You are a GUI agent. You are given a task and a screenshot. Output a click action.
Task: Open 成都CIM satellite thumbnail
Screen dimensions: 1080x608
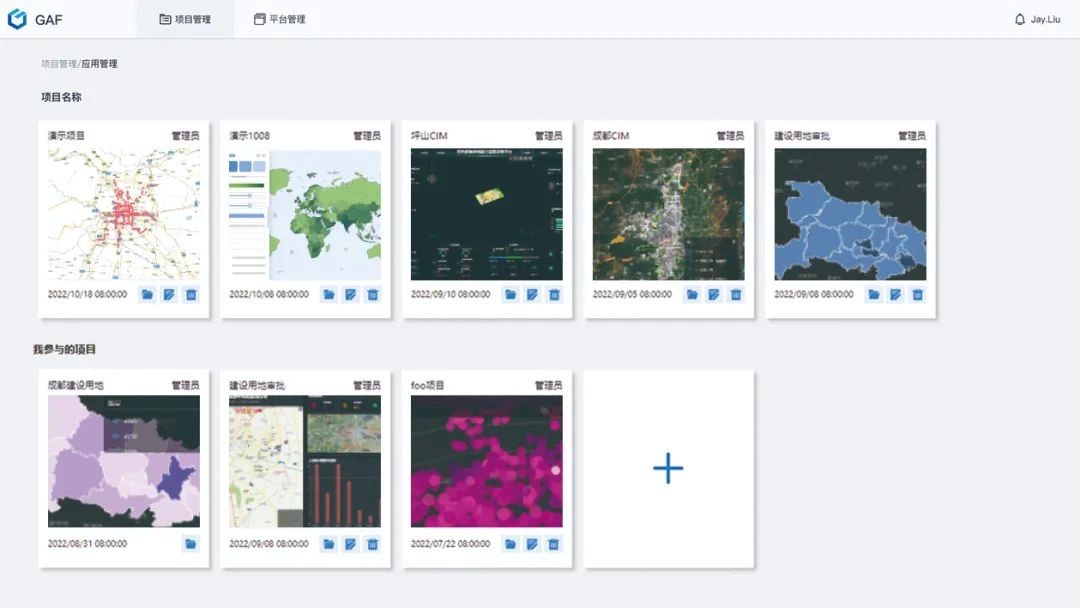pos(669,214)
